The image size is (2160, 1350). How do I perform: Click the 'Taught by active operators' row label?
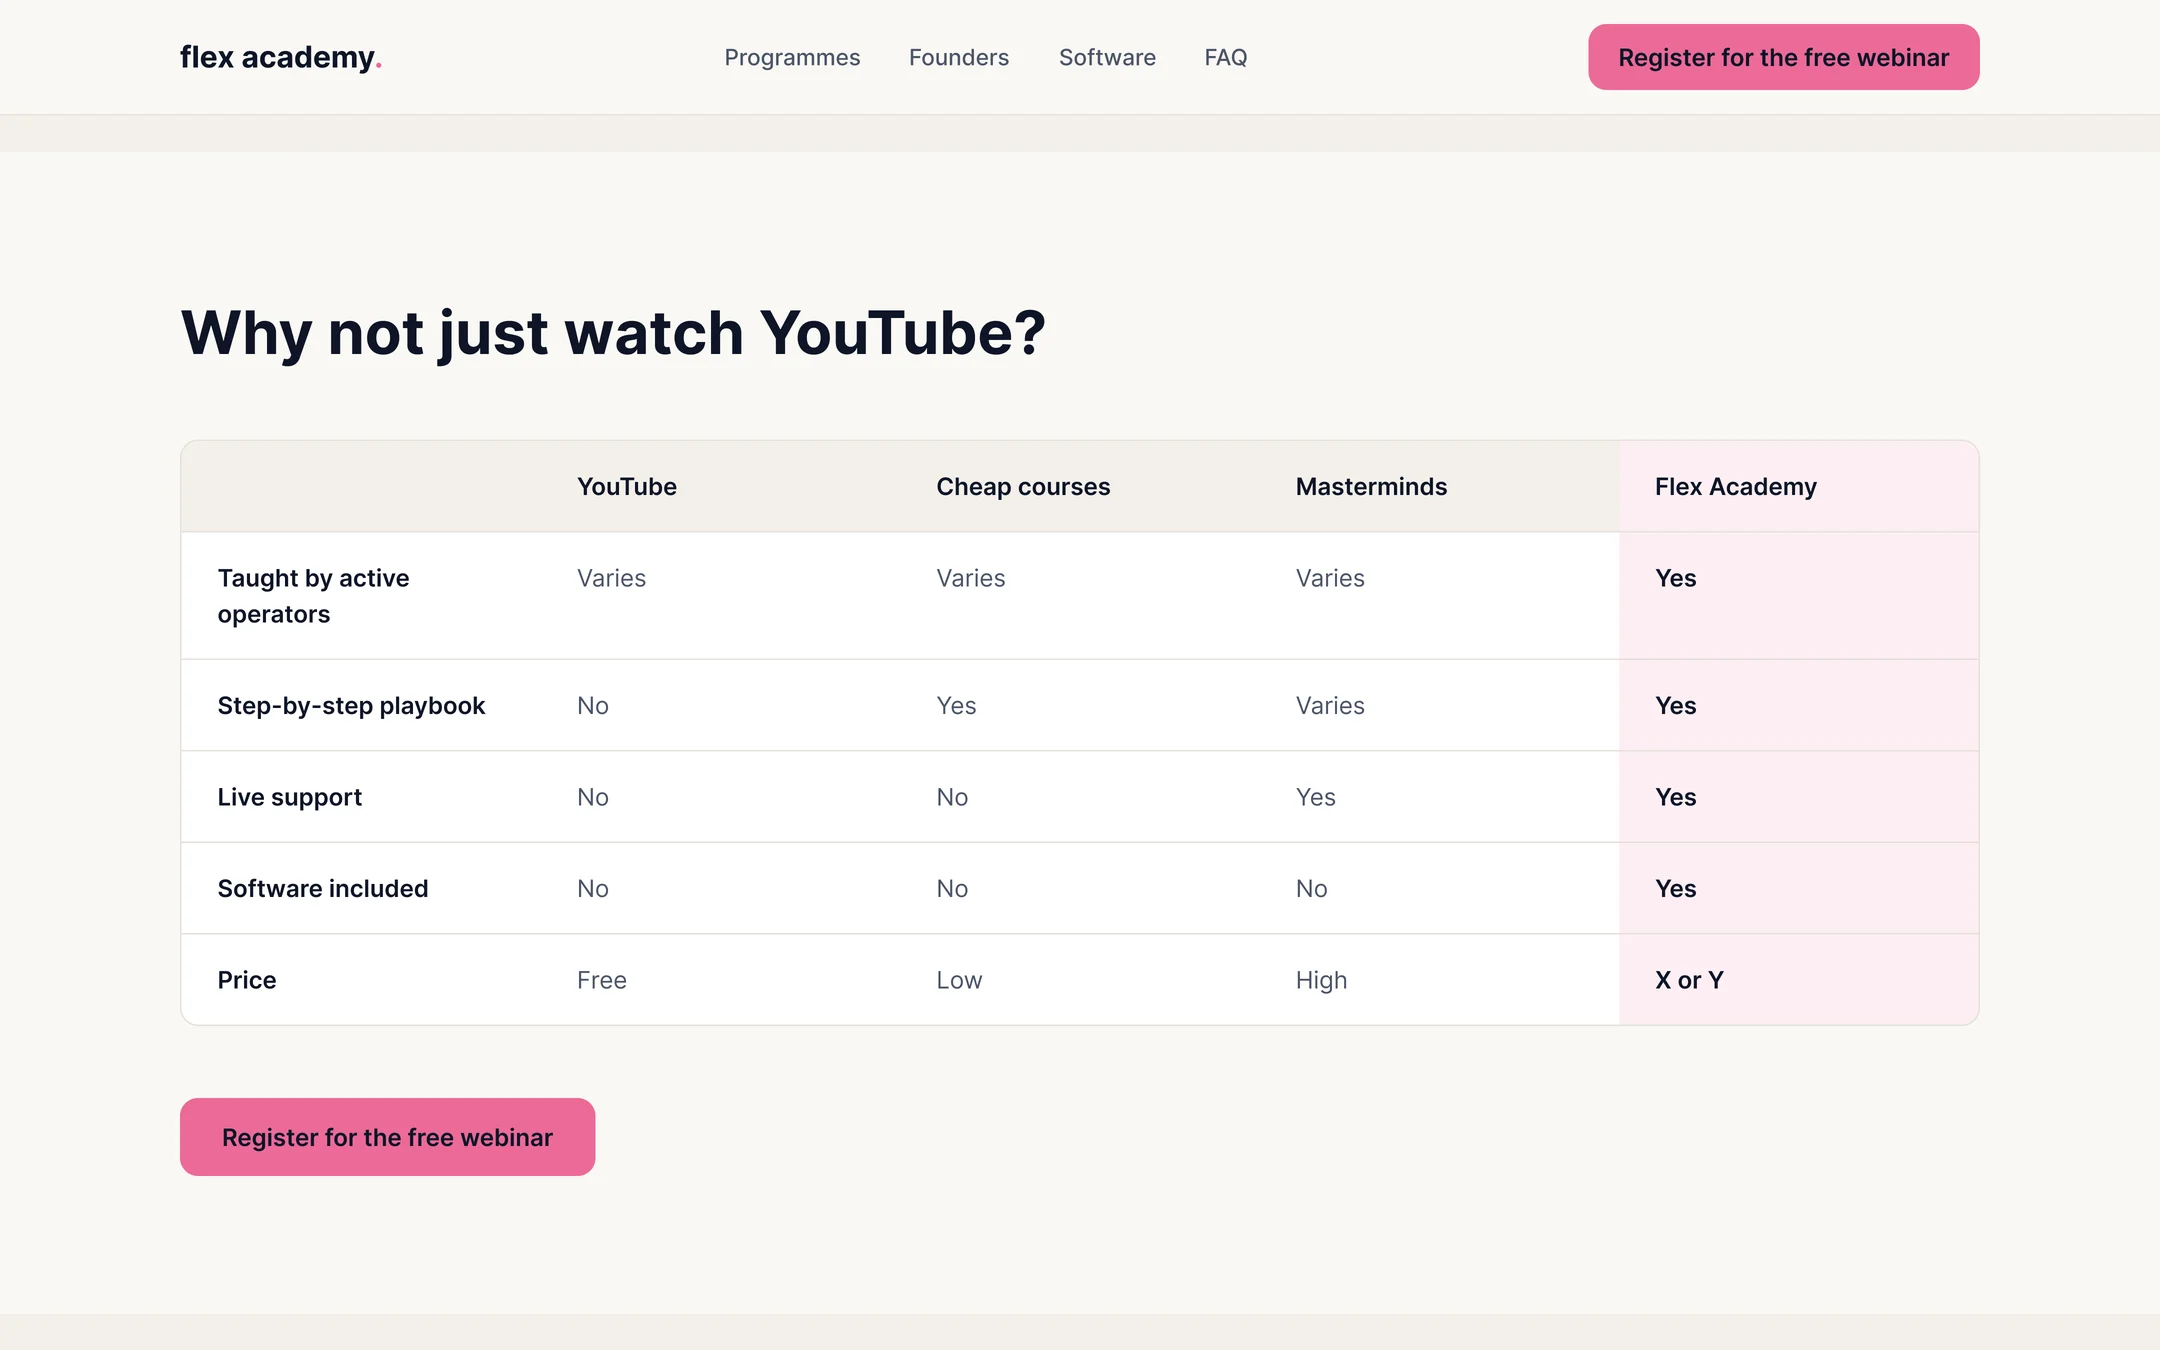click(314, 596)
